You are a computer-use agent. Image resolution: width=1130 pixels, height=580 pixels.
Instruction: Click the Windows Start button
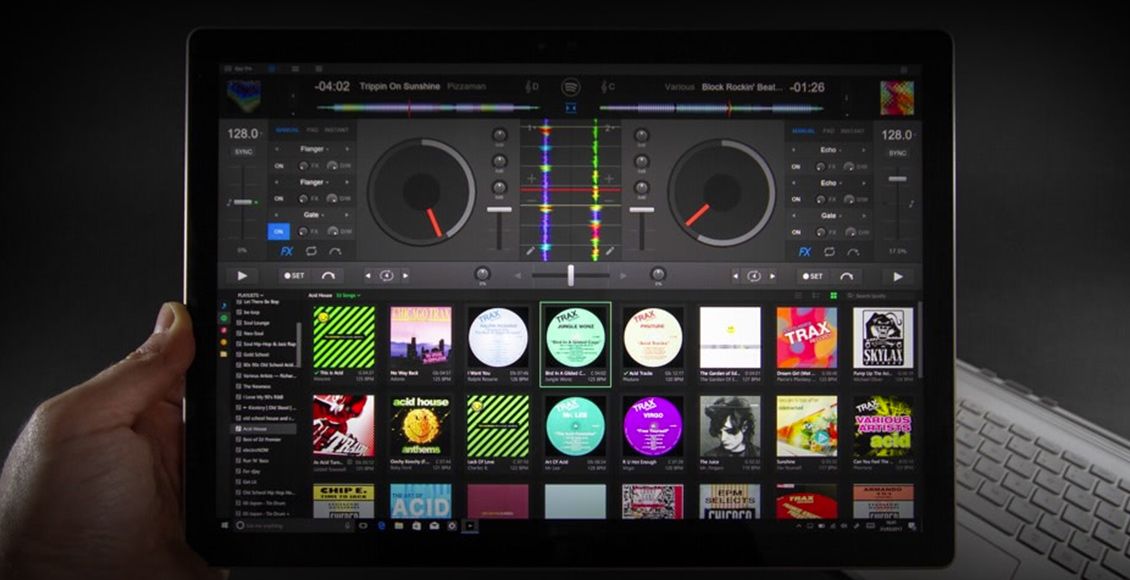[x=224, y=526]
